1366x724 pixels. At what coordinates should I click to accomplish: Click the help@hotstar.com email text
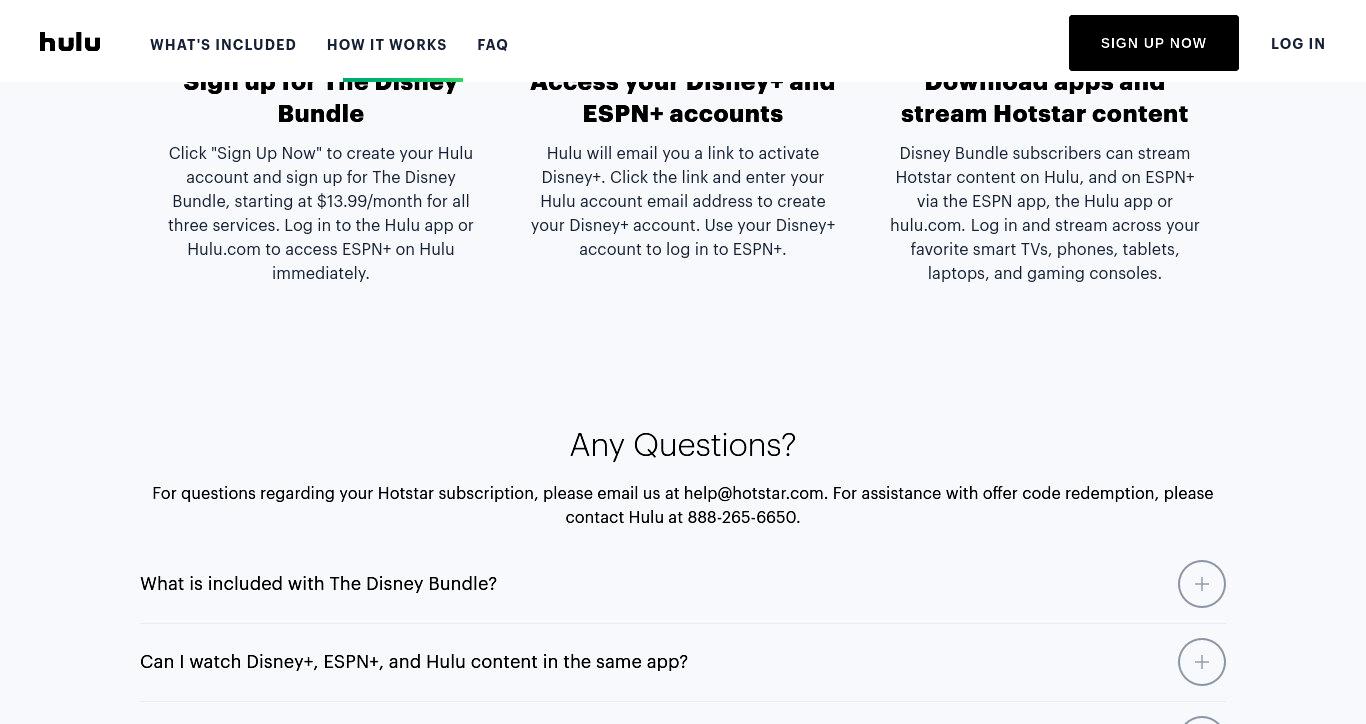[x=754, y=493]
